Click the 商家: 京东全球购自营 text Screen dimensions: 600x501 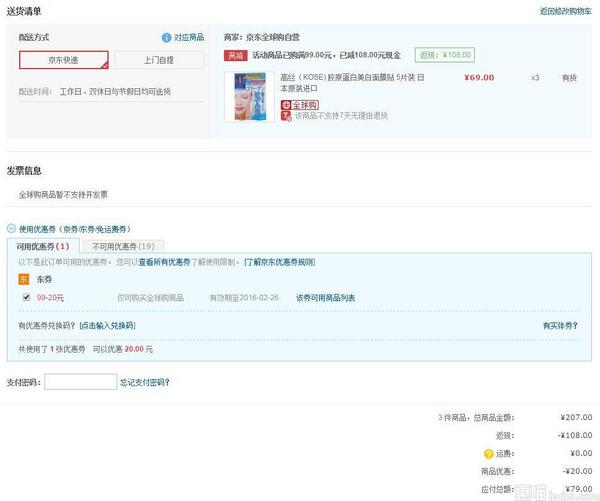262,37
